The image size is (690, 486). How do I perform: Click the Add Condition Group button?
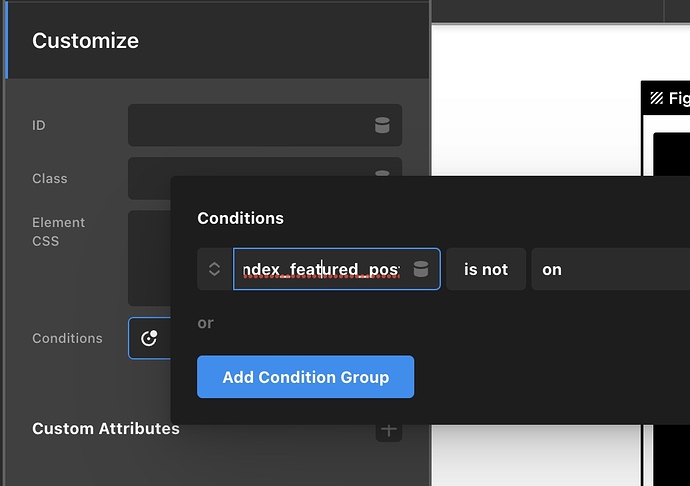[305, 377]
